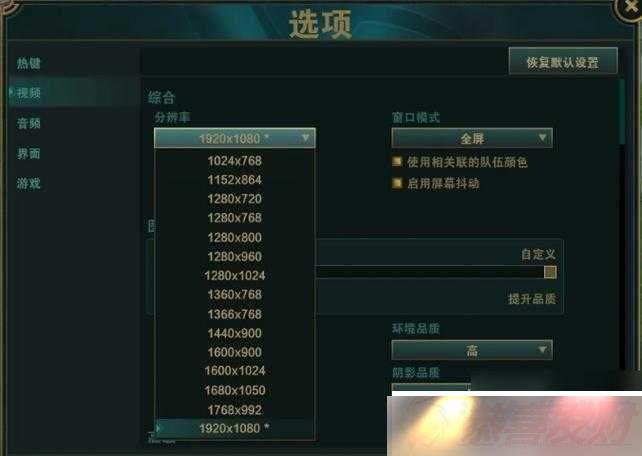Click the 分辨率 dropdown arrow icon
642x456 pixels.
pos(305,138)
